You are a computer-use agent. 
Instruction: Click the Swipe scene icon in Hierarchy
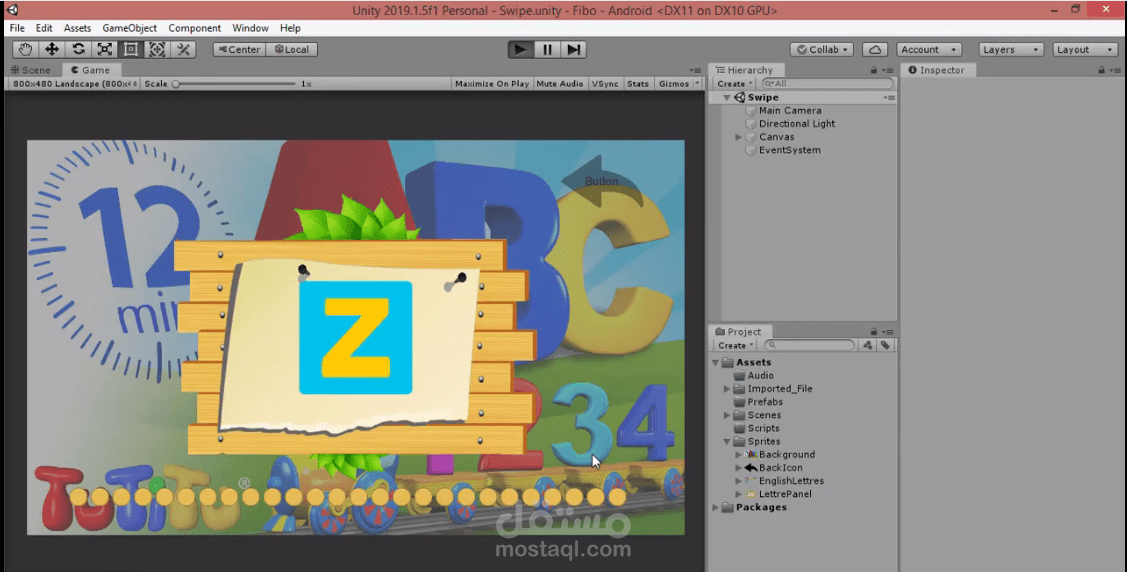point(740,97)
